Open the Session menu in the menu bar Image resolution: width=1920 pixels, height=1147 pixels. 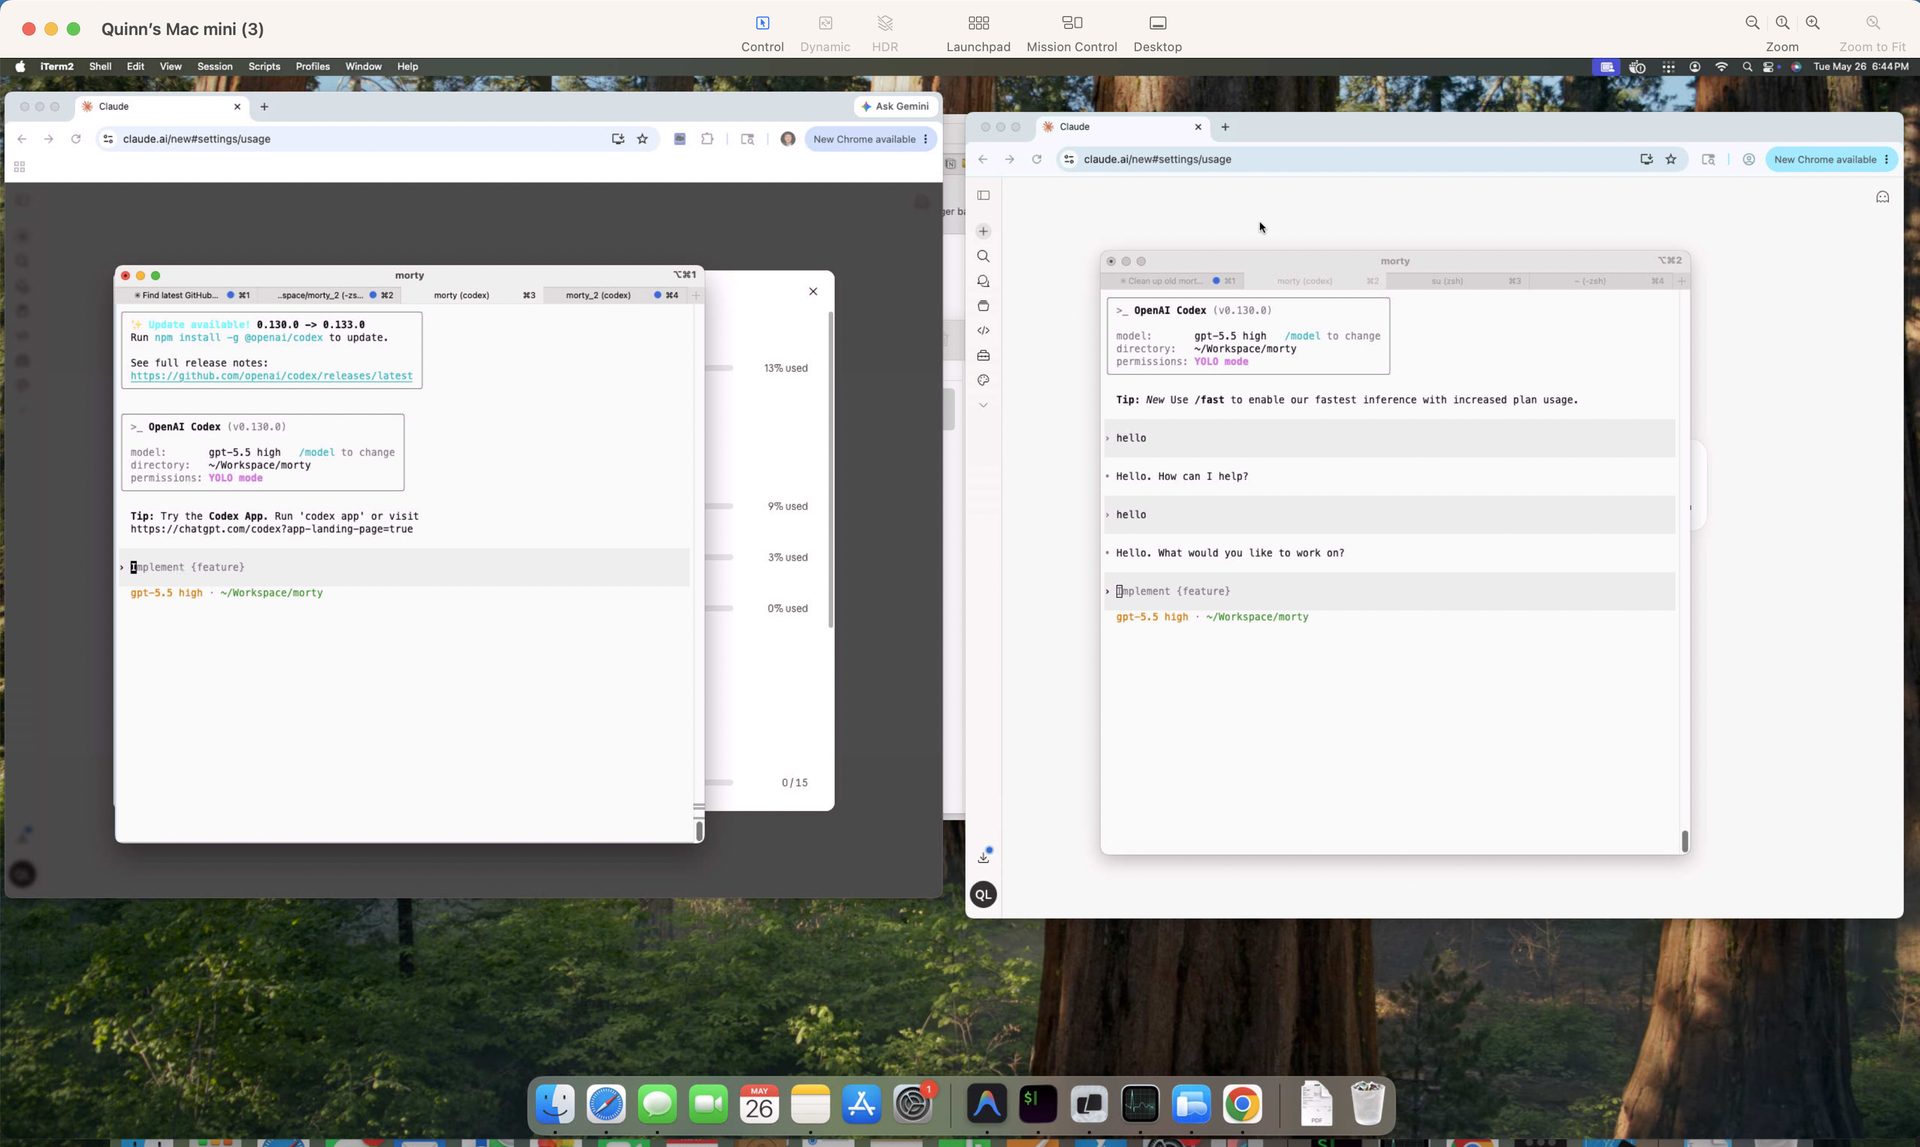tap(214, 67)
